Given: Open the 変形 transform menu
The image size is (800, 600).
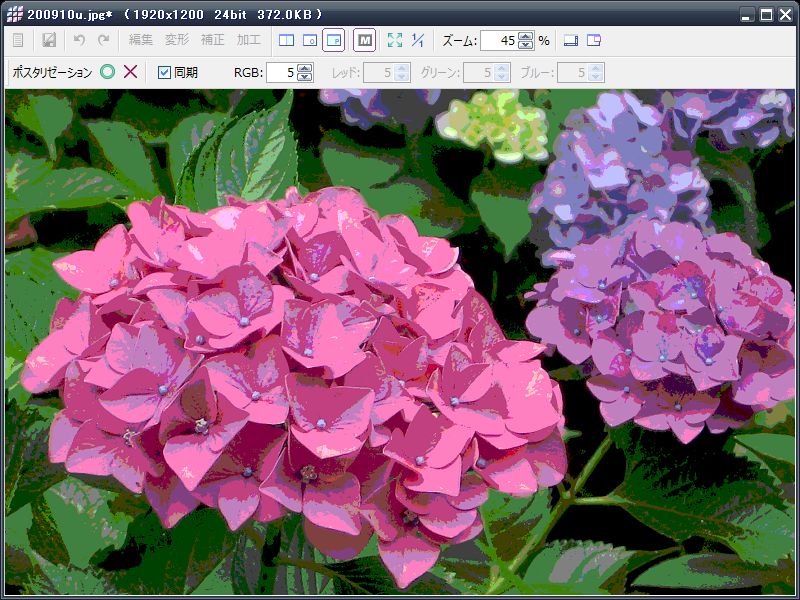Looking at the screenshot, I should [x=177, y=41].
